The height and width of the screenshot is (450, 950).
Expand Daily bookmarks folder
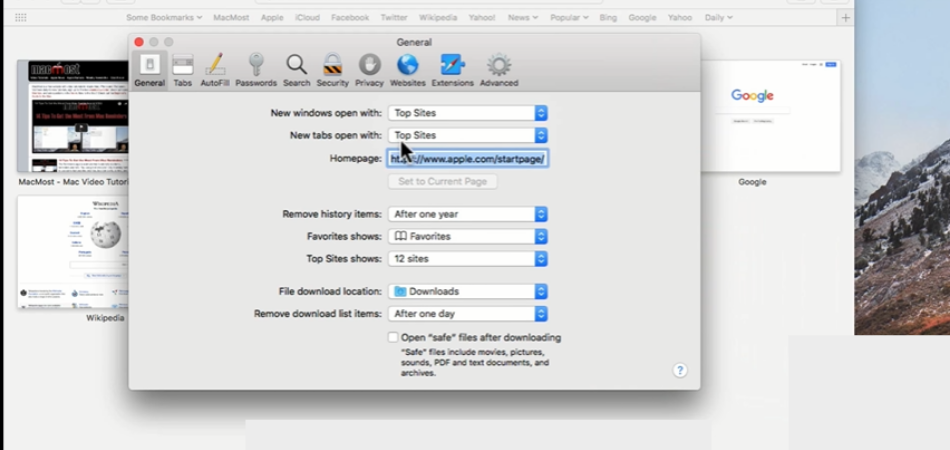(719, 18)
